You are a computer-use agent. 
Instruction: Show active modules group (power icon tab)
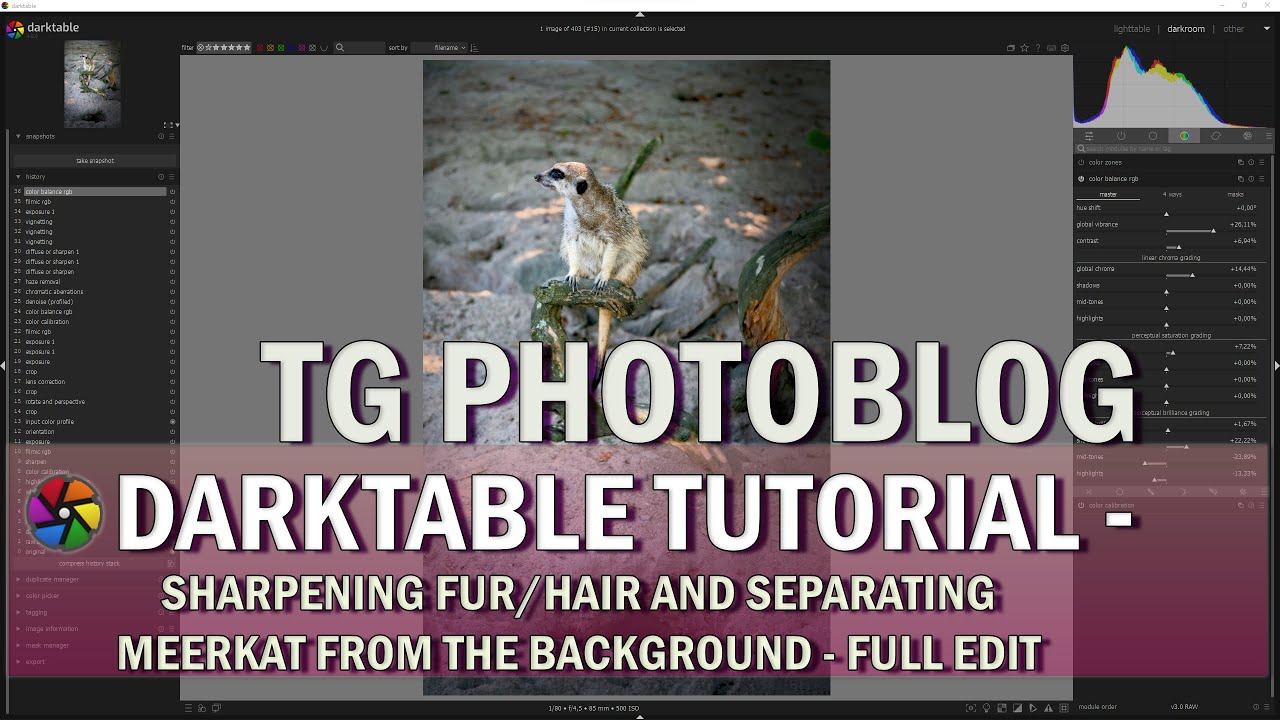tap(1121, 136)
